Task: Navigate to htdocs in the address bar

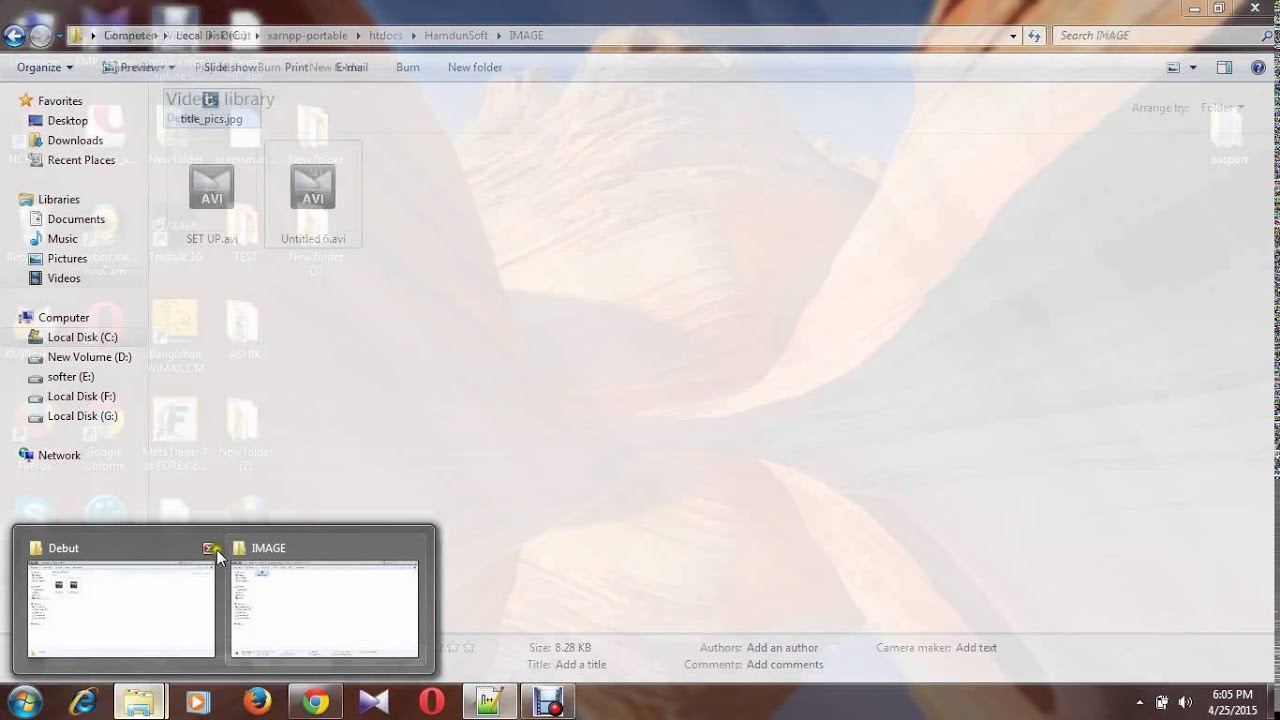Action: click(386, 35)
